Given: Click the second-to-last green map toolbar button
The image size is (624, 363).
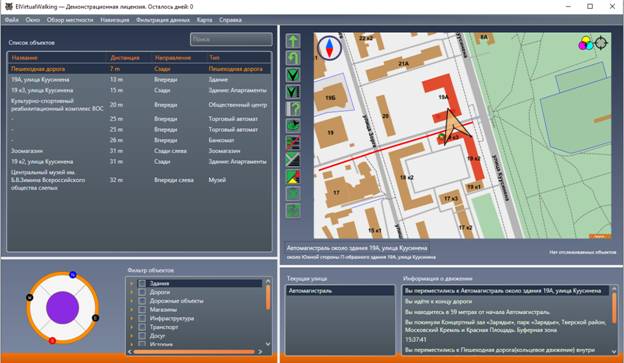Looking at the screenshot, I should point(293,194).
